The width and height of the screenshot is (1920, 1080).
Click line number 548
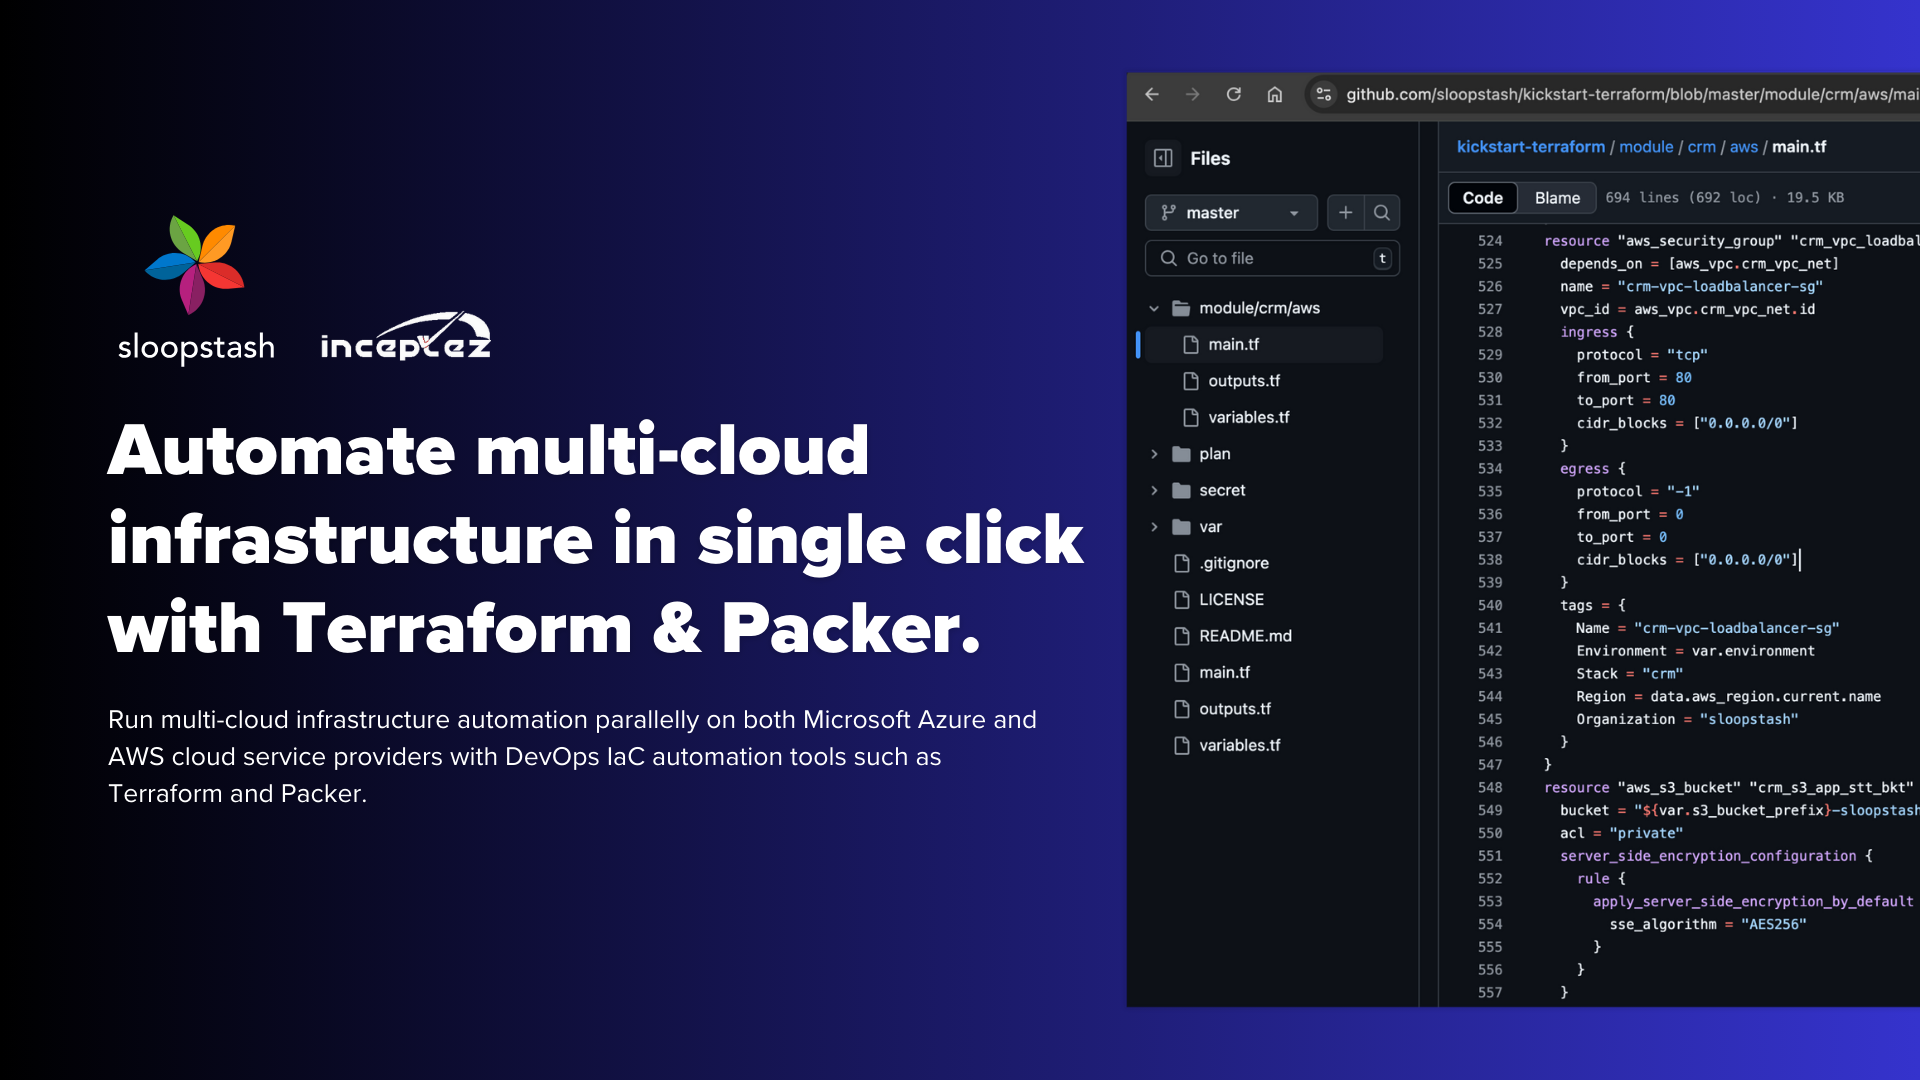click(x=1490, y=787)
